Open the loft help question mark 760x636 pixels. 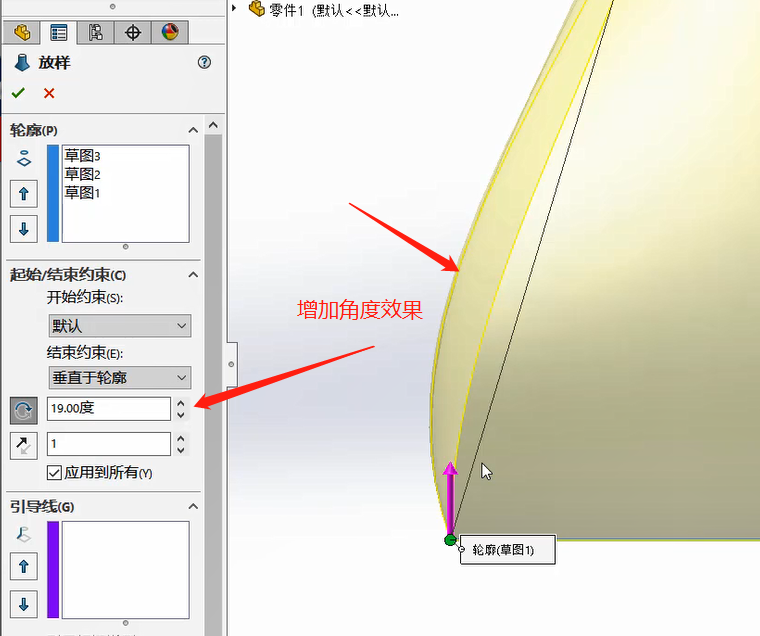[x=204, y=62]
